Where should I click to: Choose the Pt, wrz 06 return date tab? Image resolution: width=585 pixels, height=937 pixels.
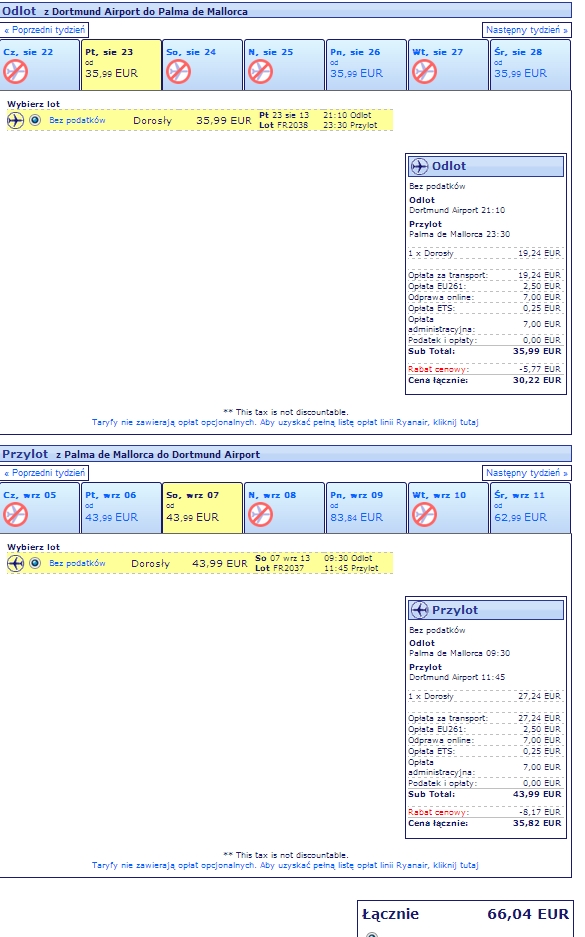pos(120,508)
